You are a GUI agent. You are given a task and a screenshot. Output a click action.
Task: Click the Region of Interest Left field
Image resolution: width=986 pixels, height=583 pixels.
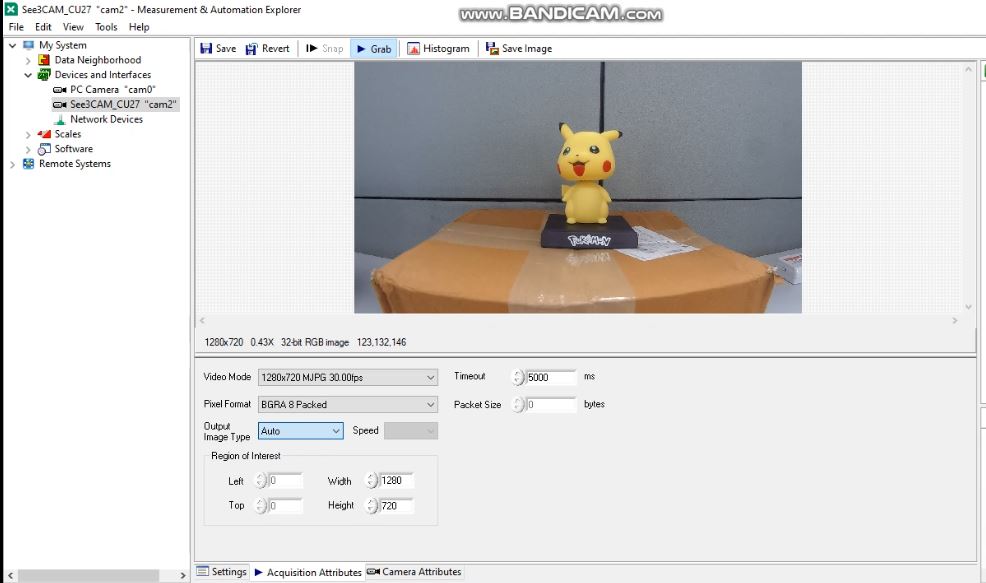[285, 480]
